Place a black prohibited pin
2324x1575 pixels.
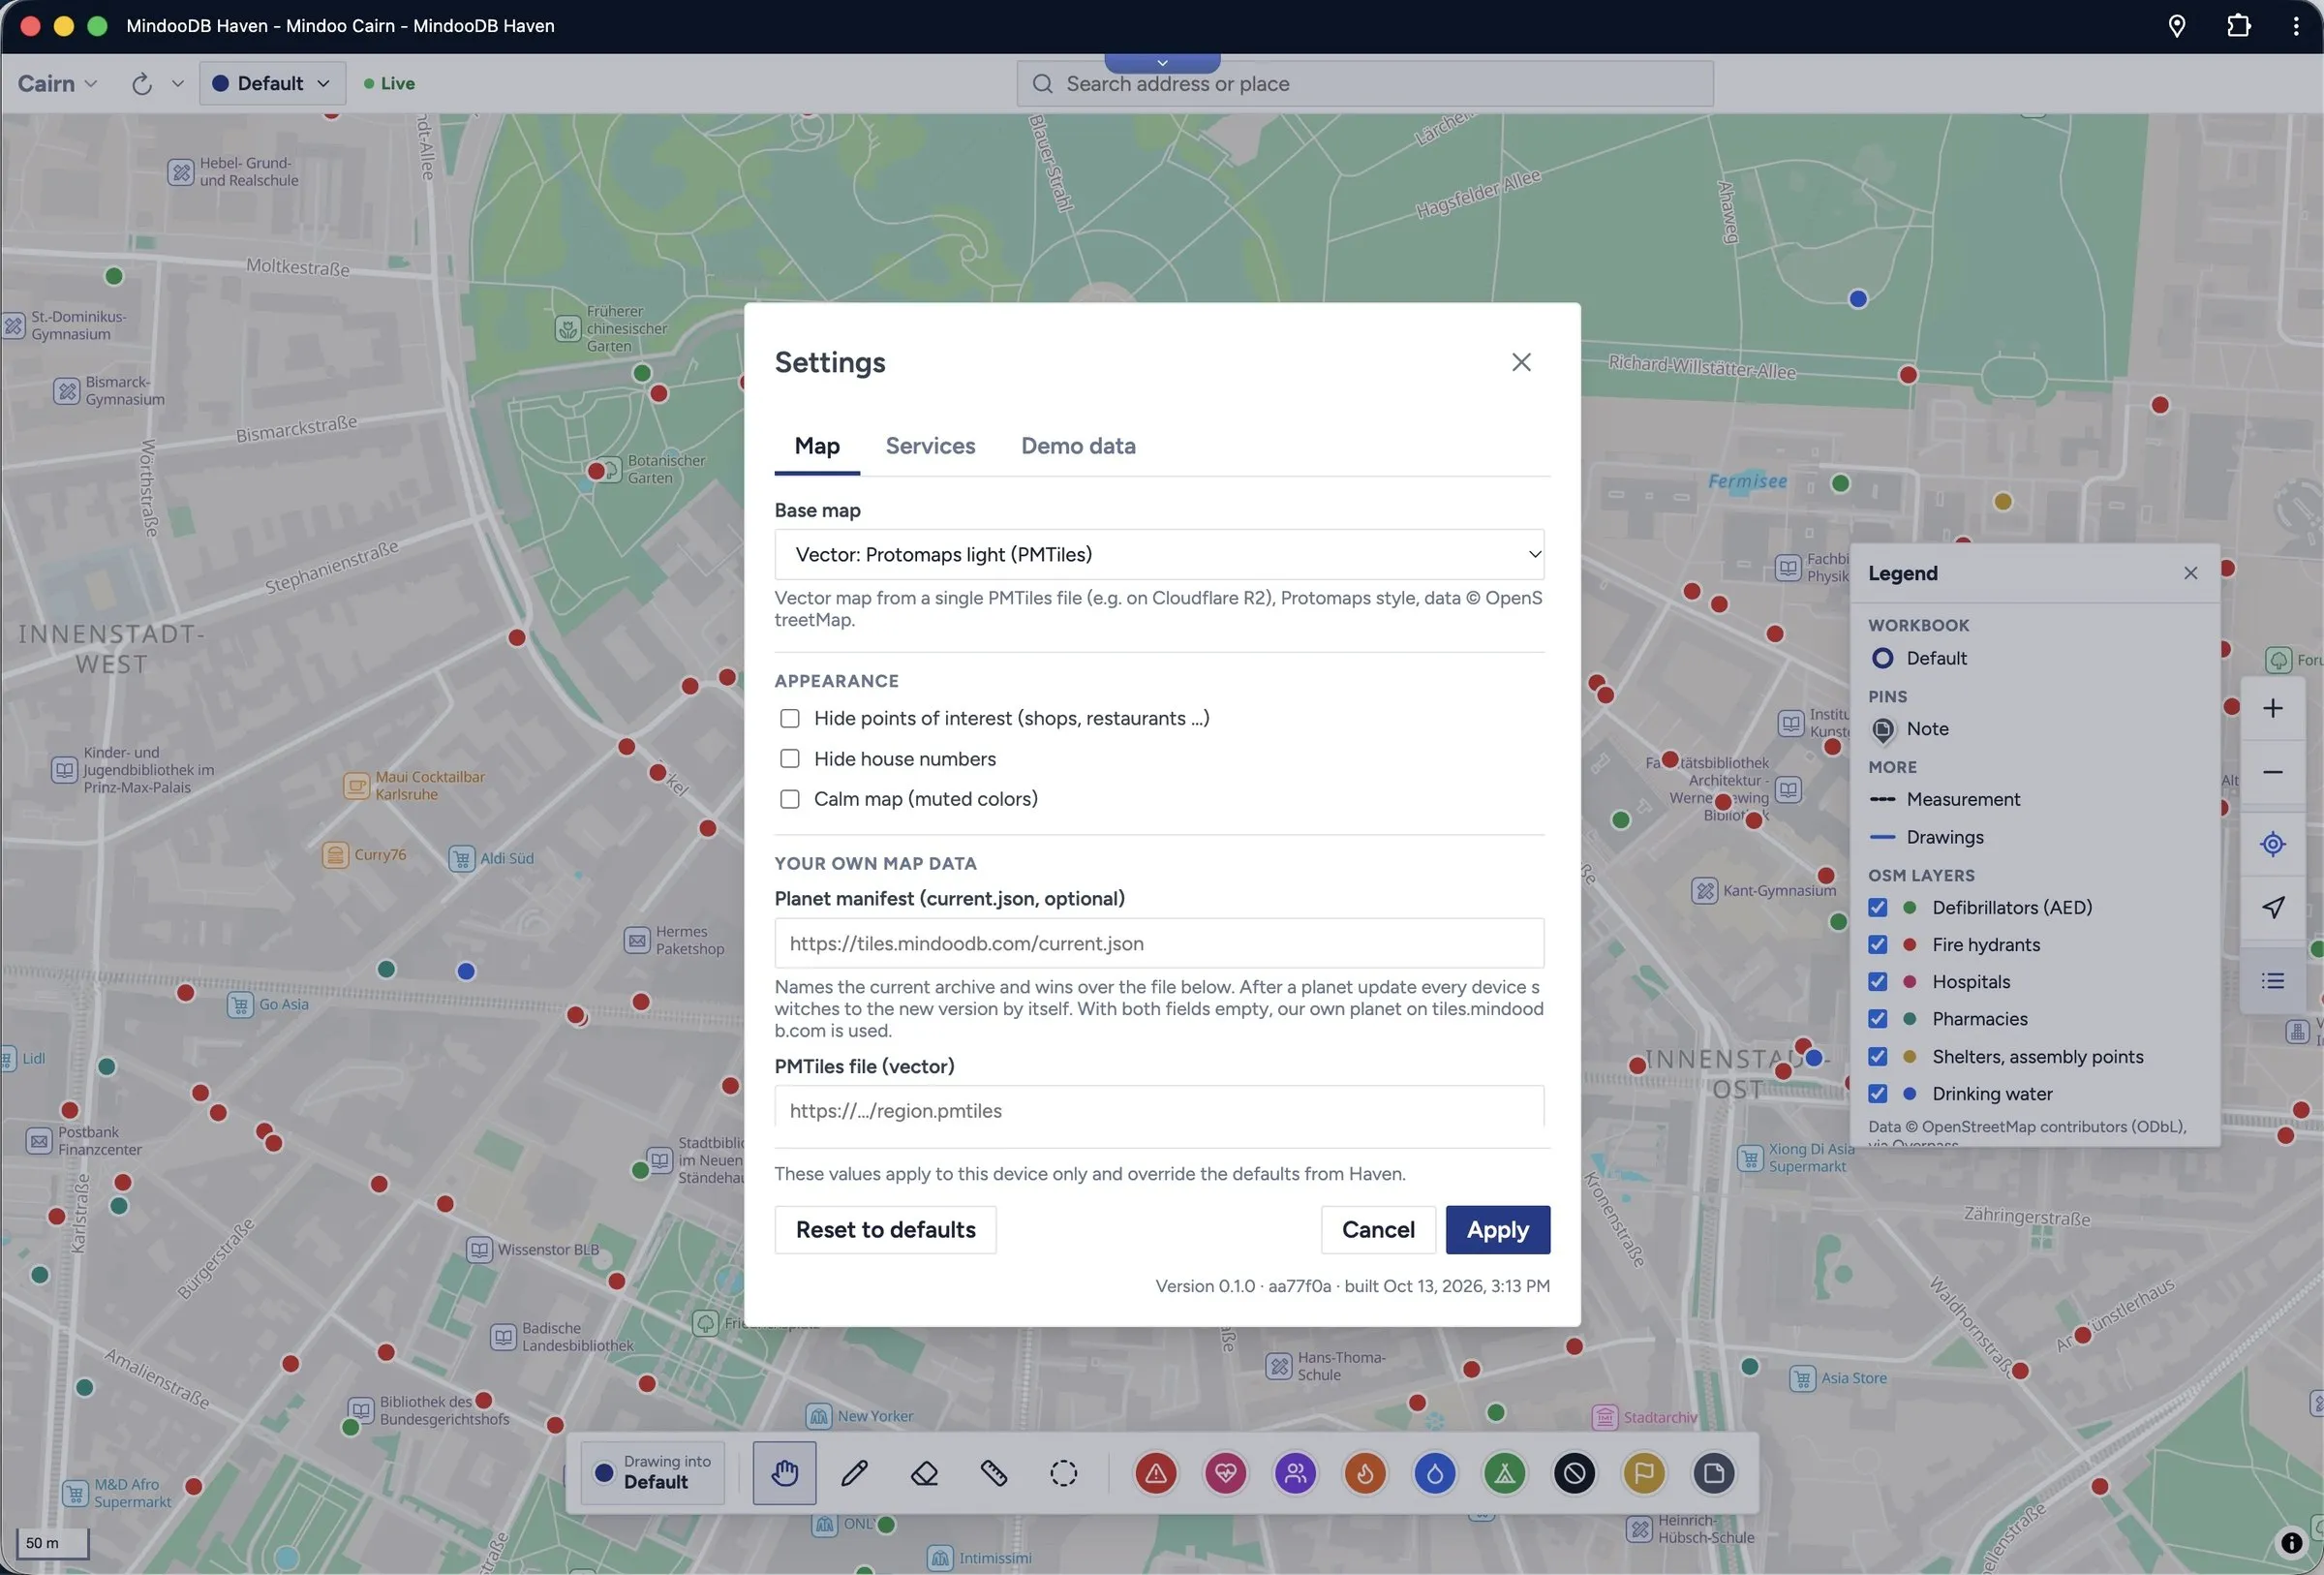coord(1574,1473)
